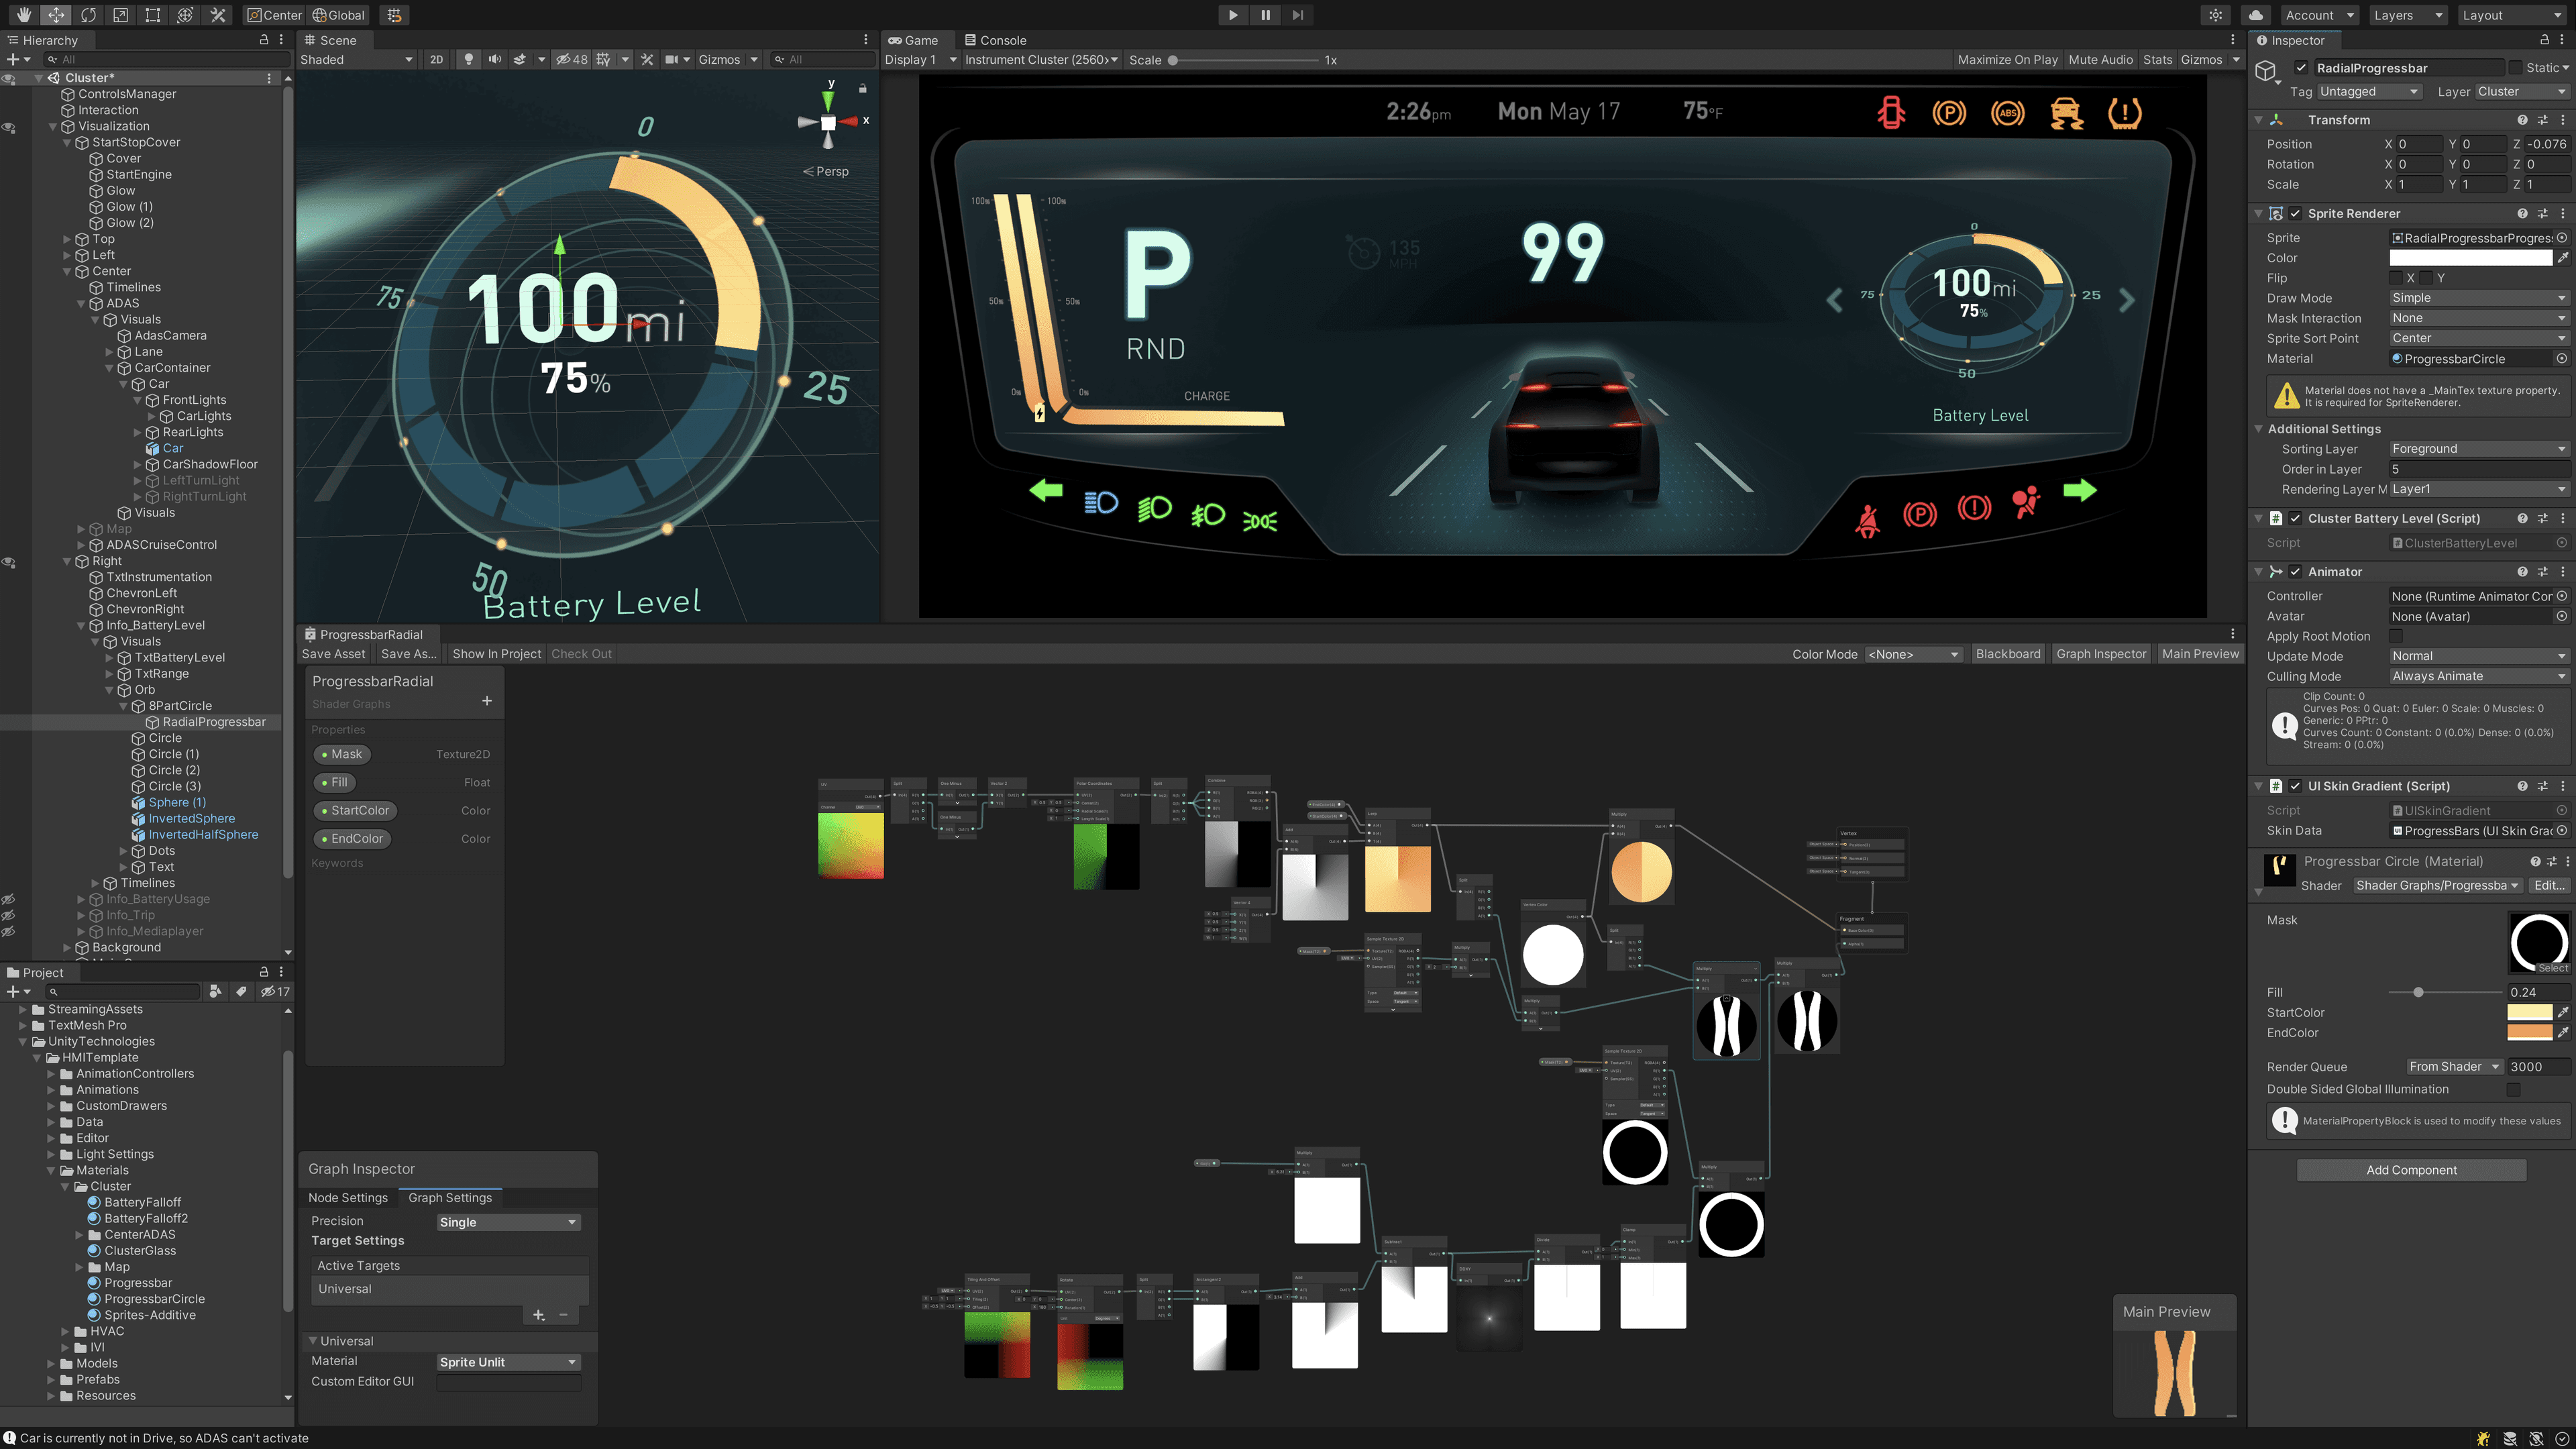Enable the Static checkbox for RadialProgressbar
The width and height of the screenshot is (2576, 1449).
pos(2516,67)
